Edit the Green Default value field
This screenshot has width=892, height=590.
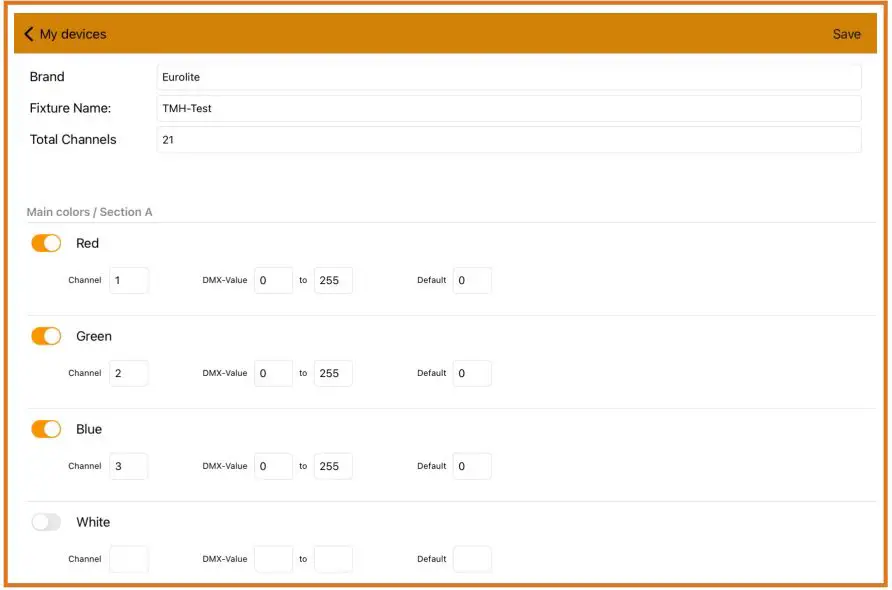point(472,373)
